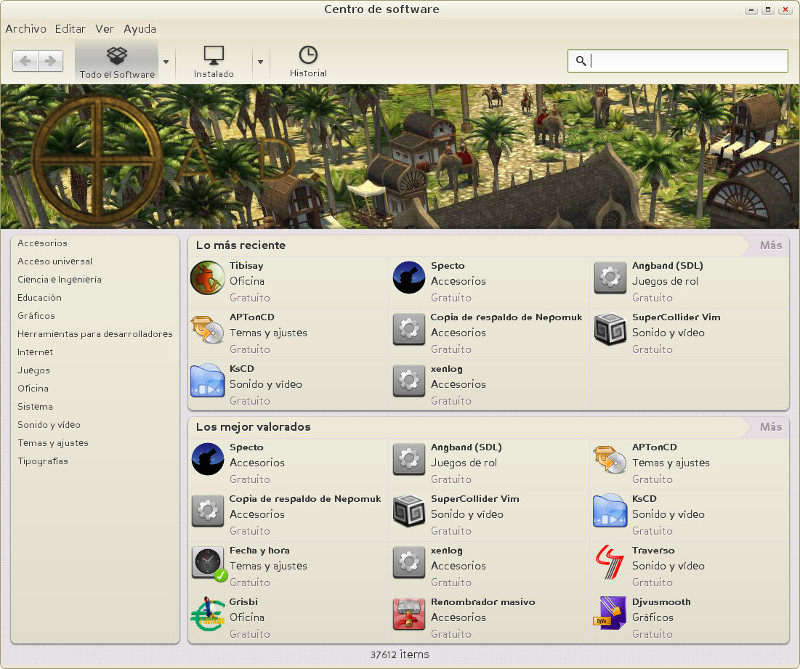The height and width of the screenshot is (669, 800).
Task: Click the forward navigation arrow
Action: [x=51, y=61]
